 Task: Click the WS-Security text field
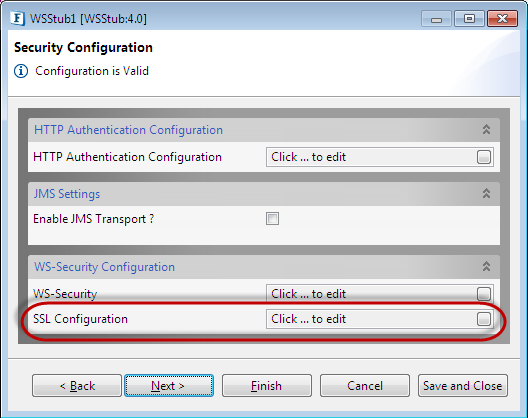coord(380,293)
